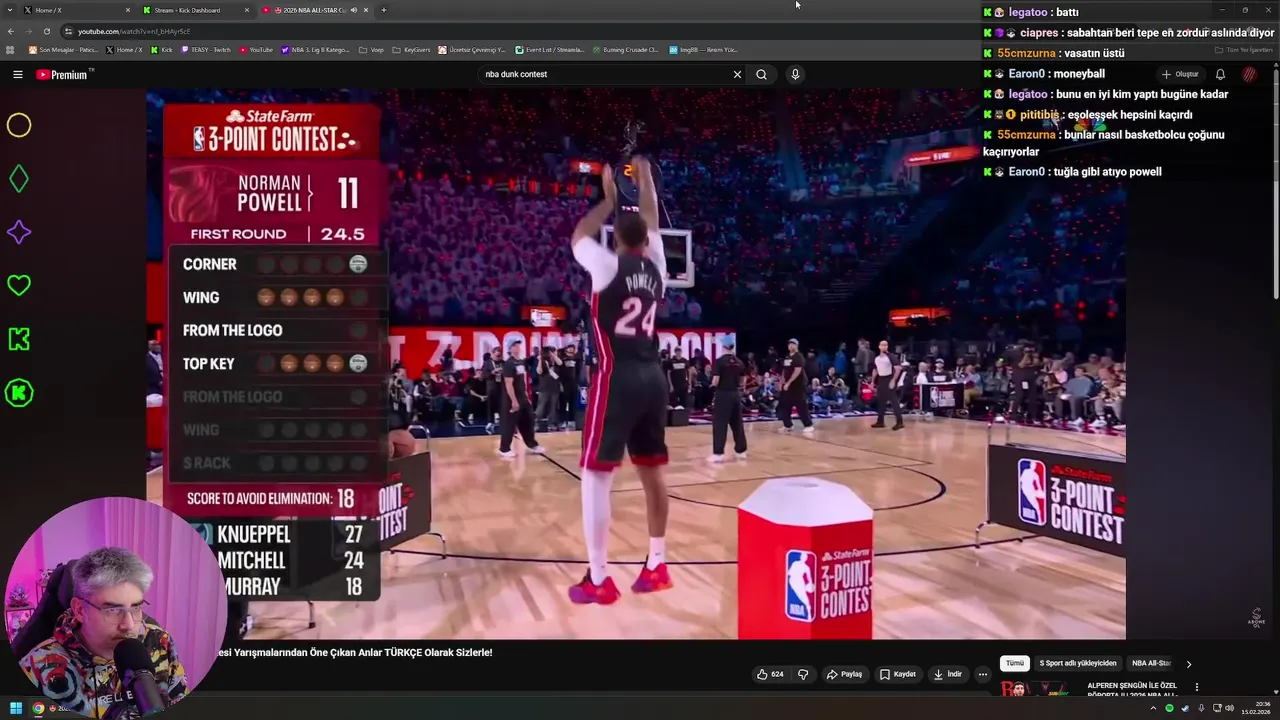Open the YouTube account avatar menu
The height and width of the screenshot is (720, 1280).
click(x=1250, y=74)
